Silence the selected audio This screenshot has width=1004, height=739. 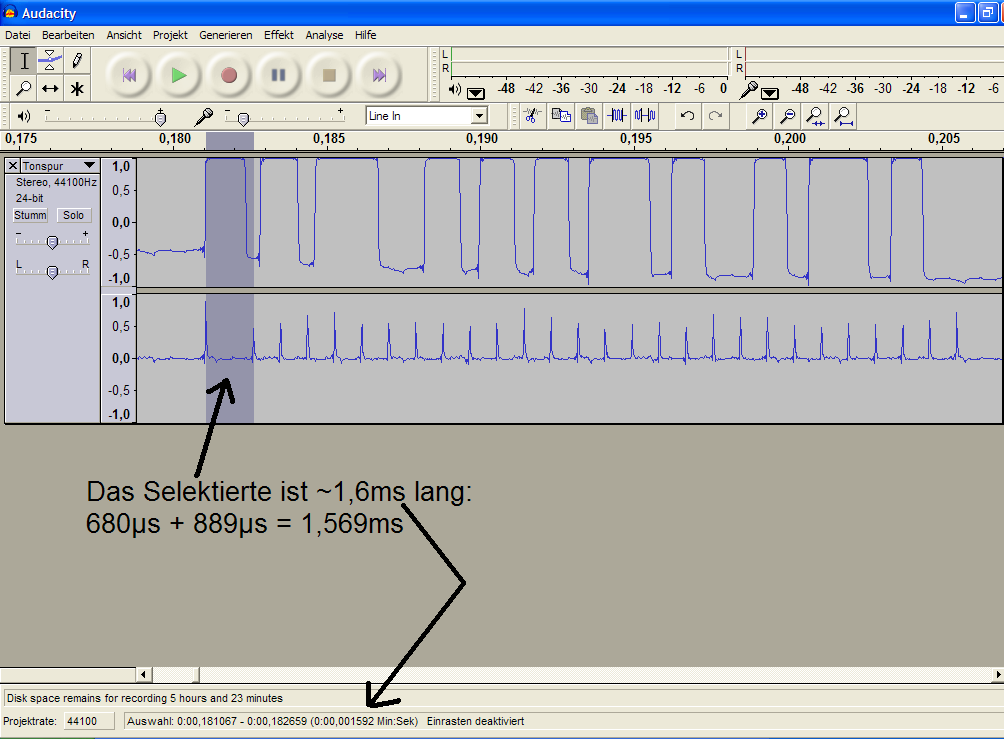645,116
